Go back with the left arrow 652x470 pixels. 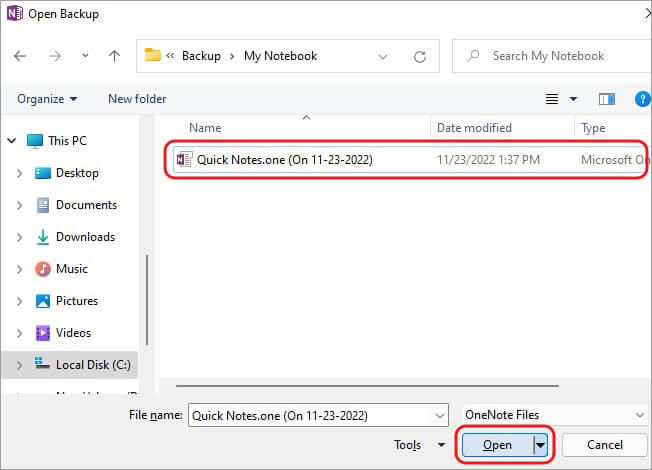[20, 56]
